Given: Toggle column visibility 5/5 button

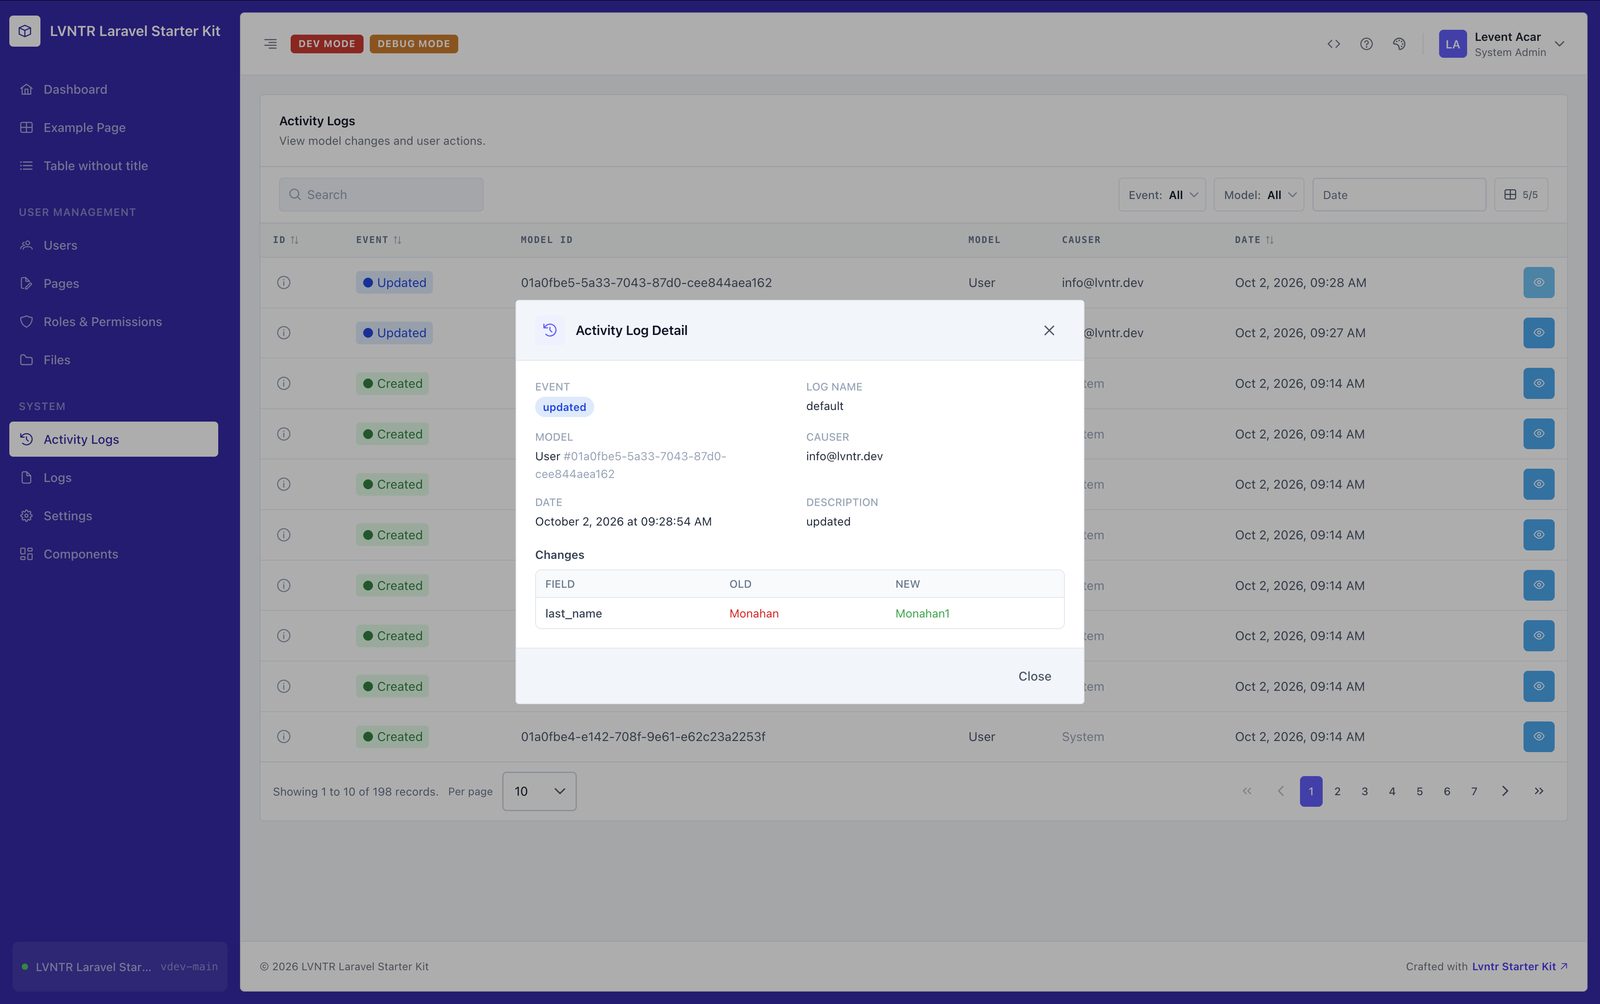Looking at the screenshot, I should coord(1521,195).
